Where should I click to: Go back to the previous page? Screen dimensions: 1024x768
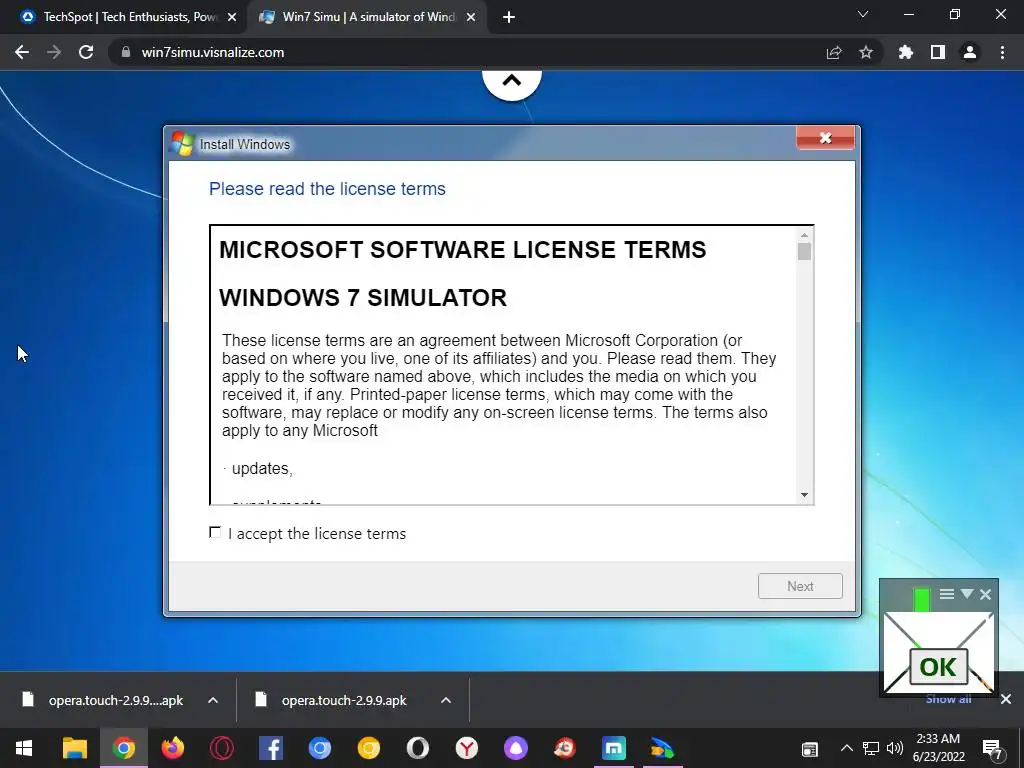tap(22, 52)
